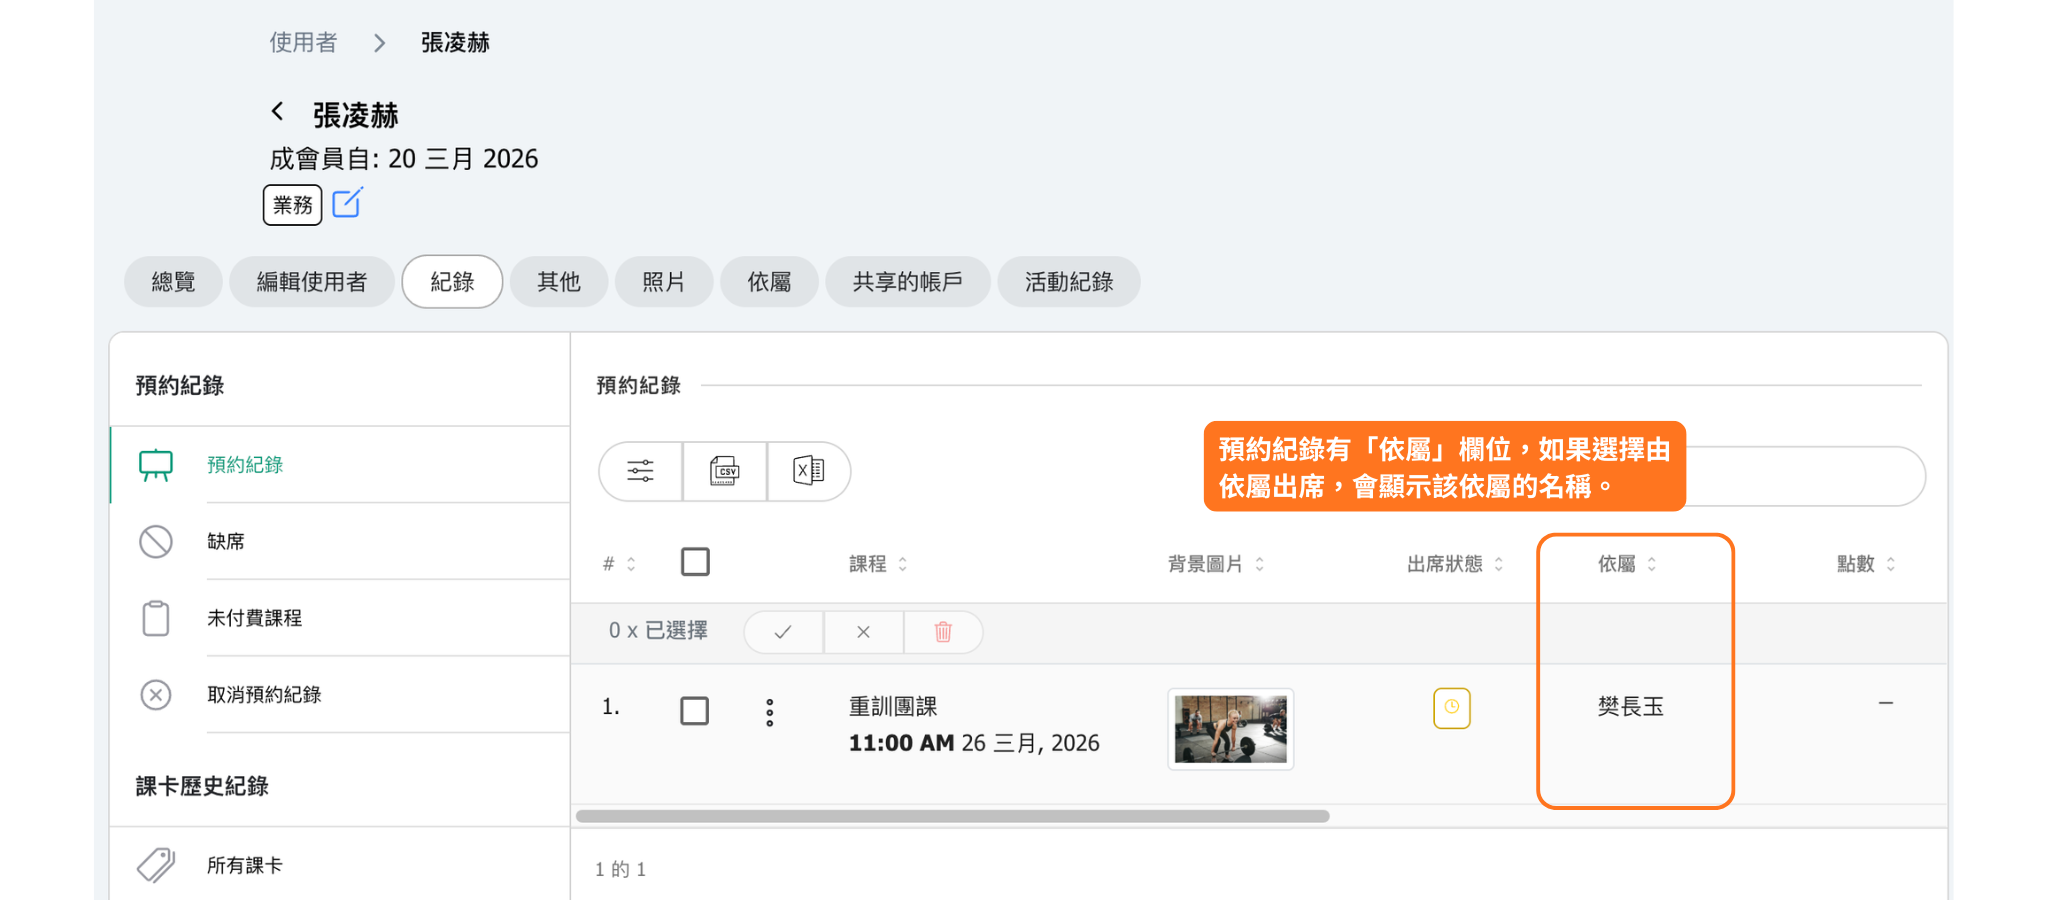Export booking records as CSV

(x=725, y=471)
